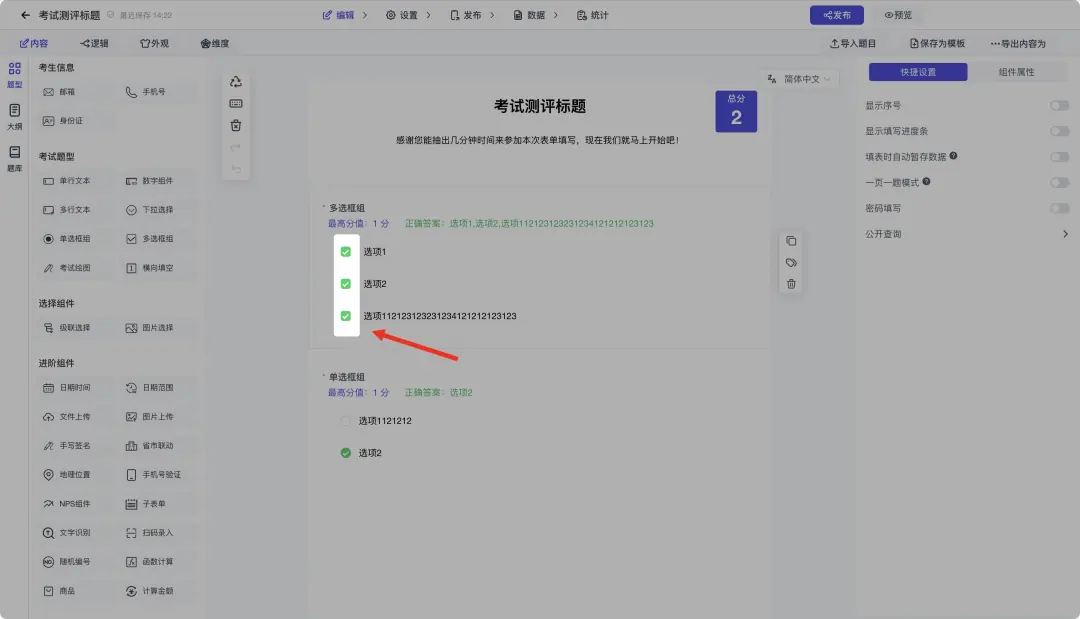The width and height of the screenshot is (1080, 619).
Task: Select the 选项2 radio button in 单选框组
Action: (346, 452)
